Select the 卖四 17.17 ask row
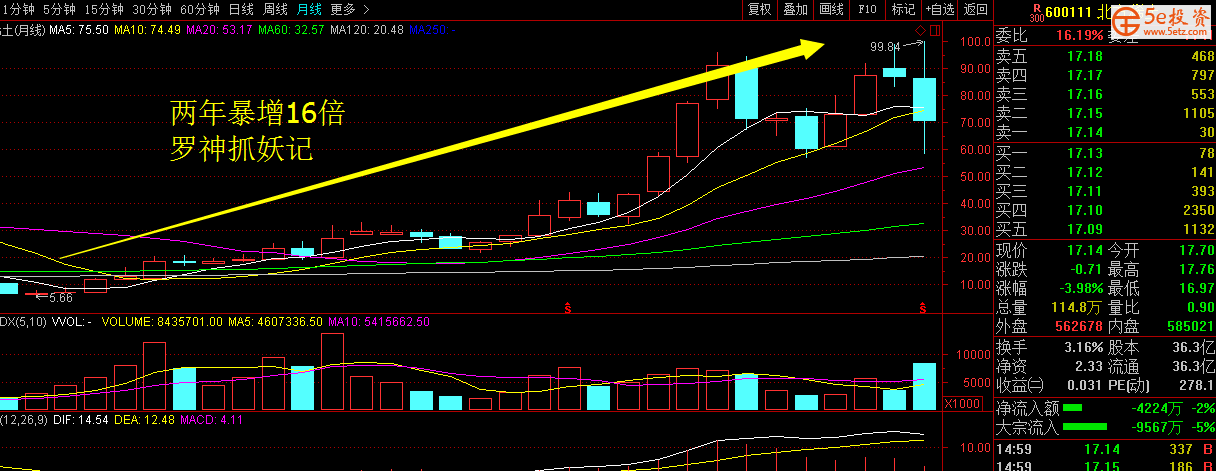This screenshot has height=471, width=1216. (x=1105, y=75)
